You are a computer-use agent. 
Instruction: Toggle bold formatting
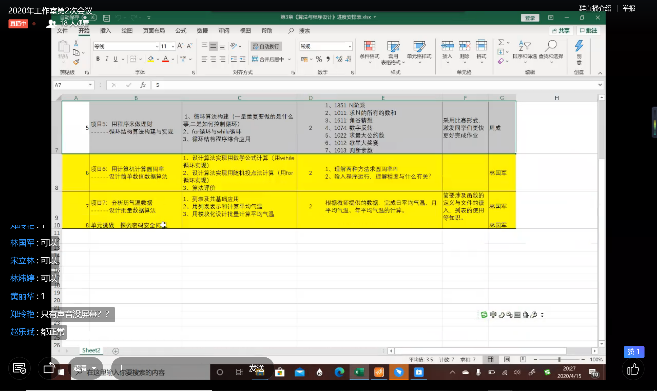pos(98,59)
